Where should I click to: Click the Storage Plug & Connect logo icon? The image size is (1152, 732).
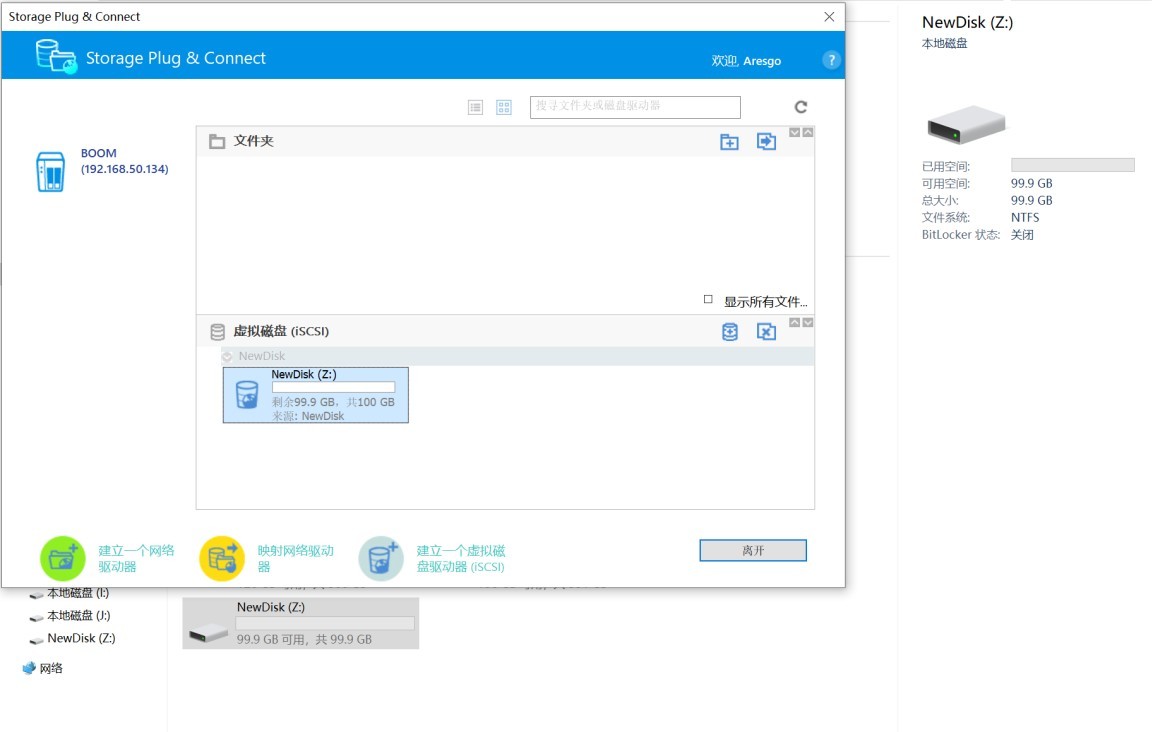pyautogui.click(x=56, y=57)
